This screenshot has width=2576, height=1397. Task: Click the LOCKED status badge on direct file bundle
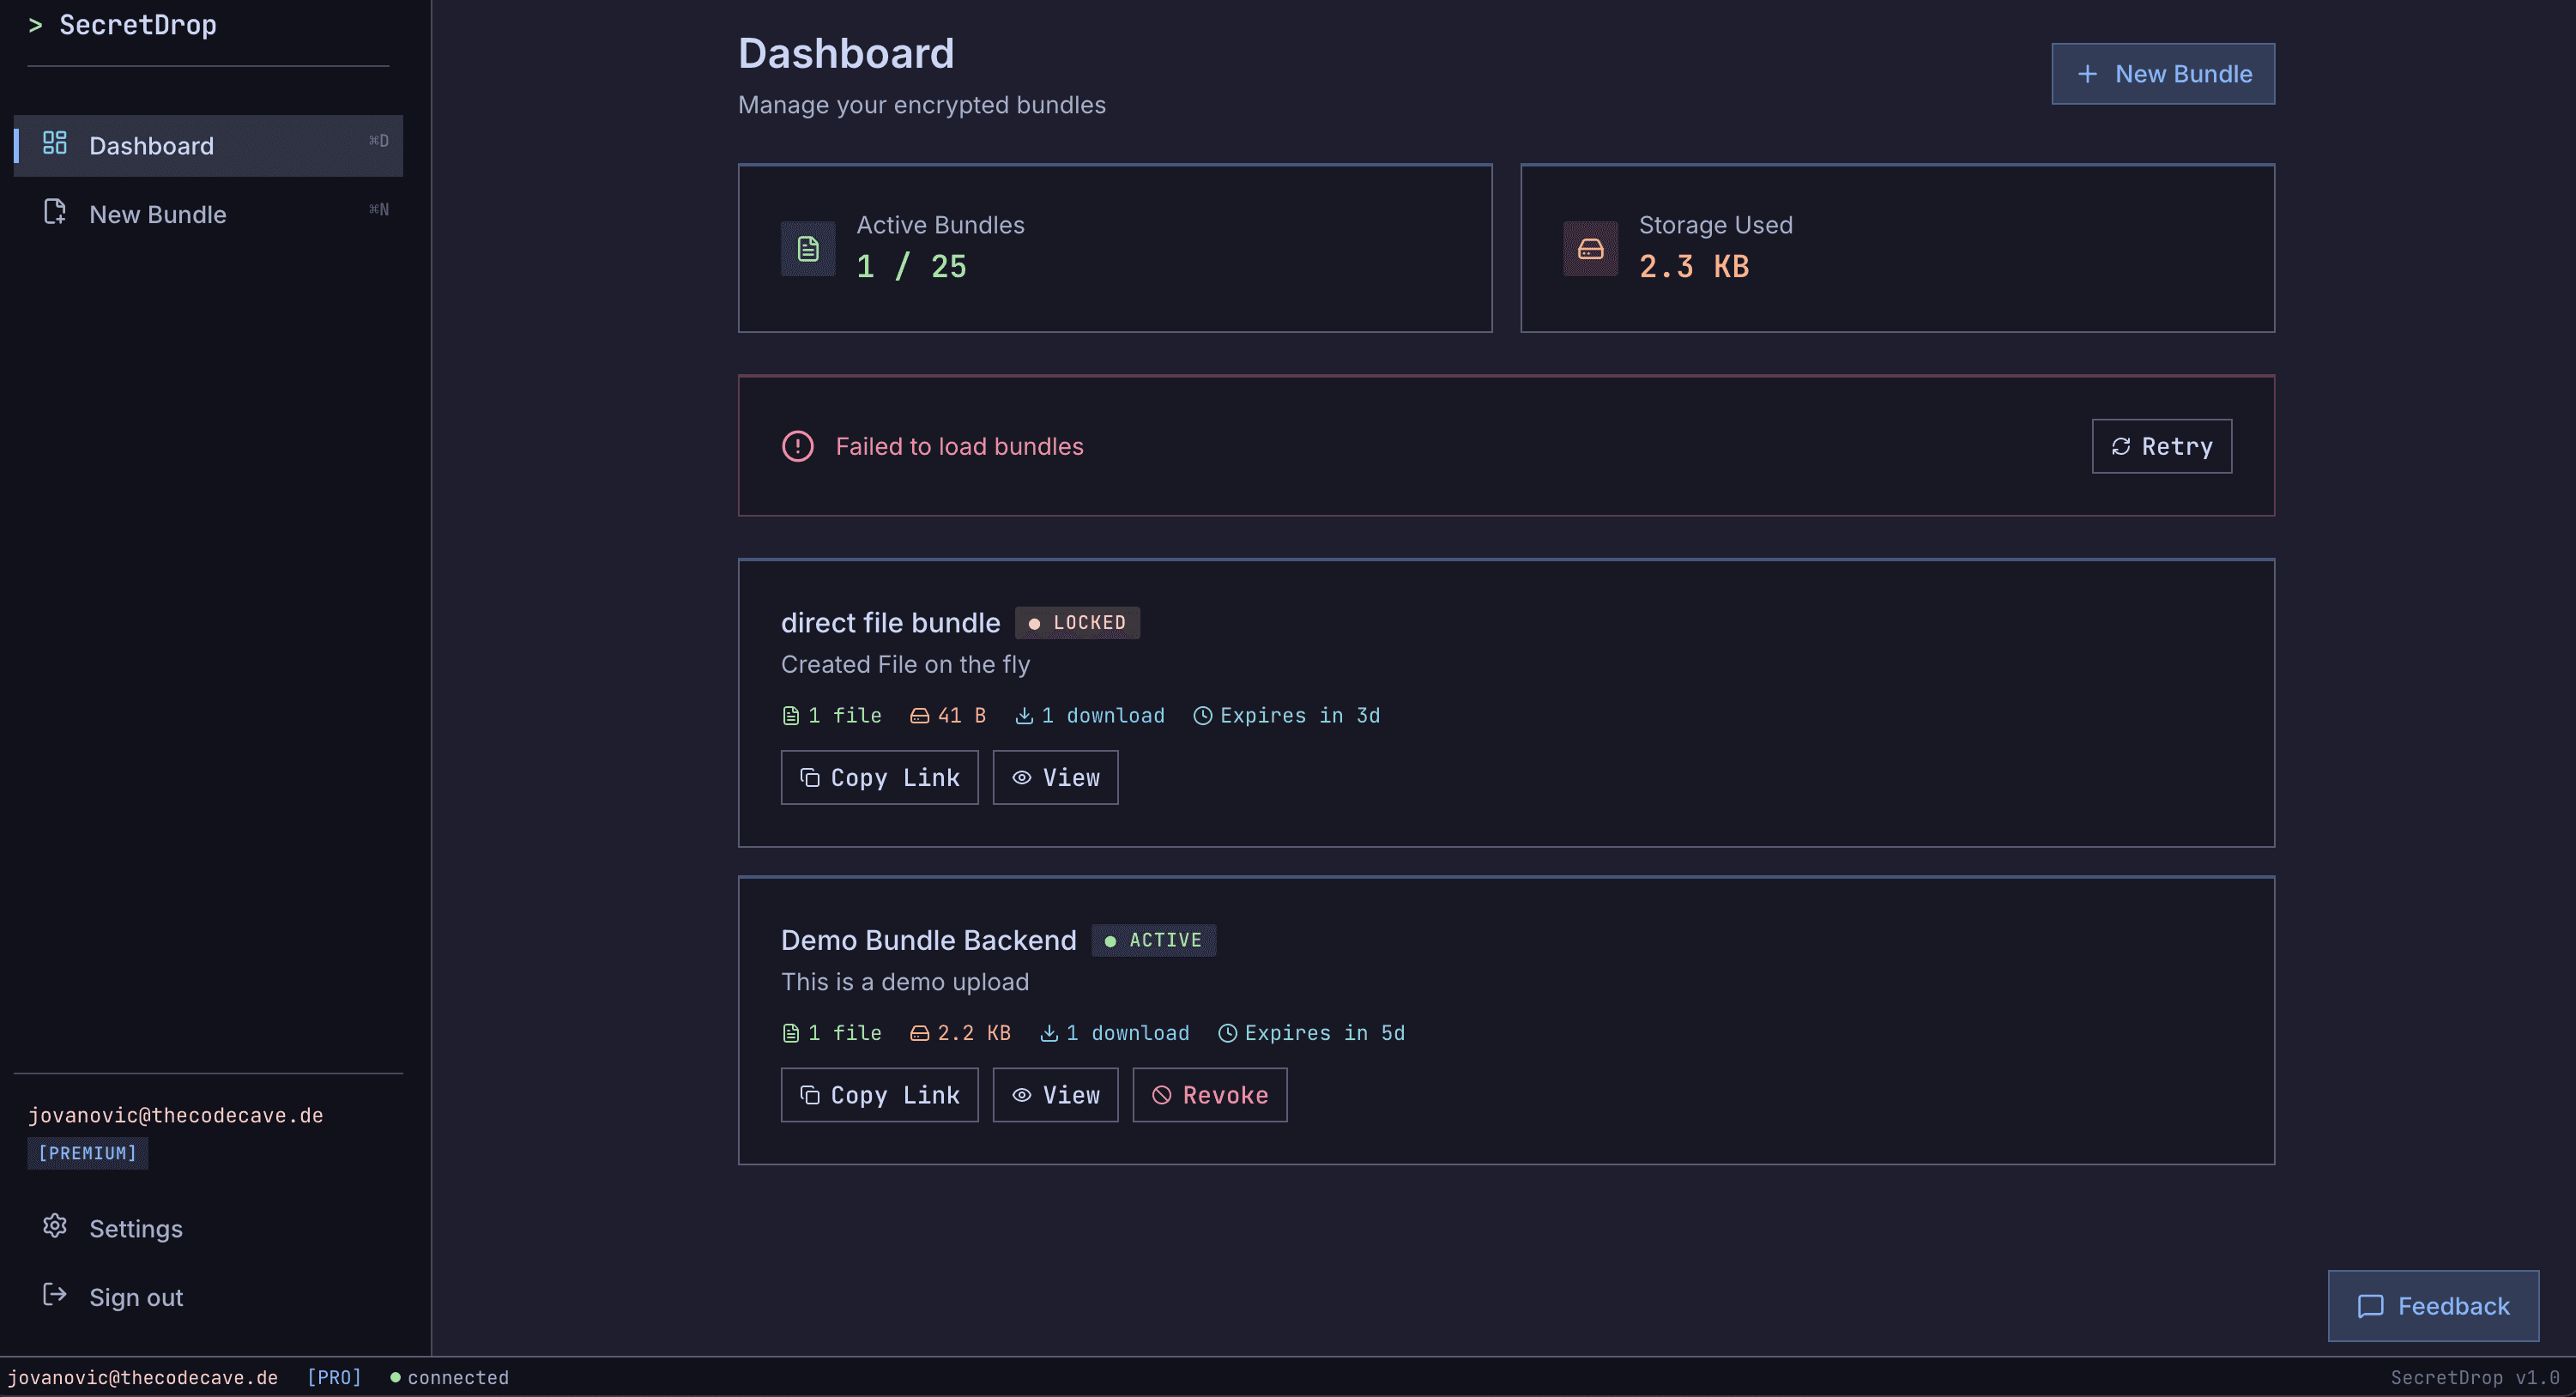coord(1077,622)
